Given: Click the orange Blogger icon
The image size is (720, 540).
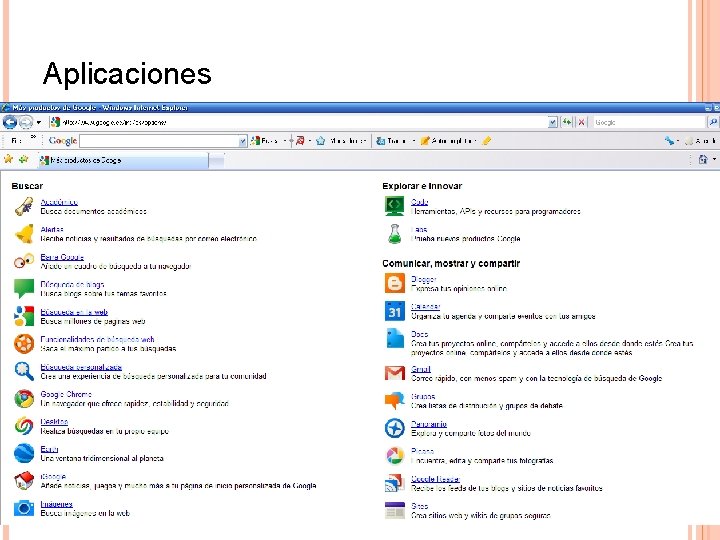Looking at the screenshot, I should click(394, 283).
